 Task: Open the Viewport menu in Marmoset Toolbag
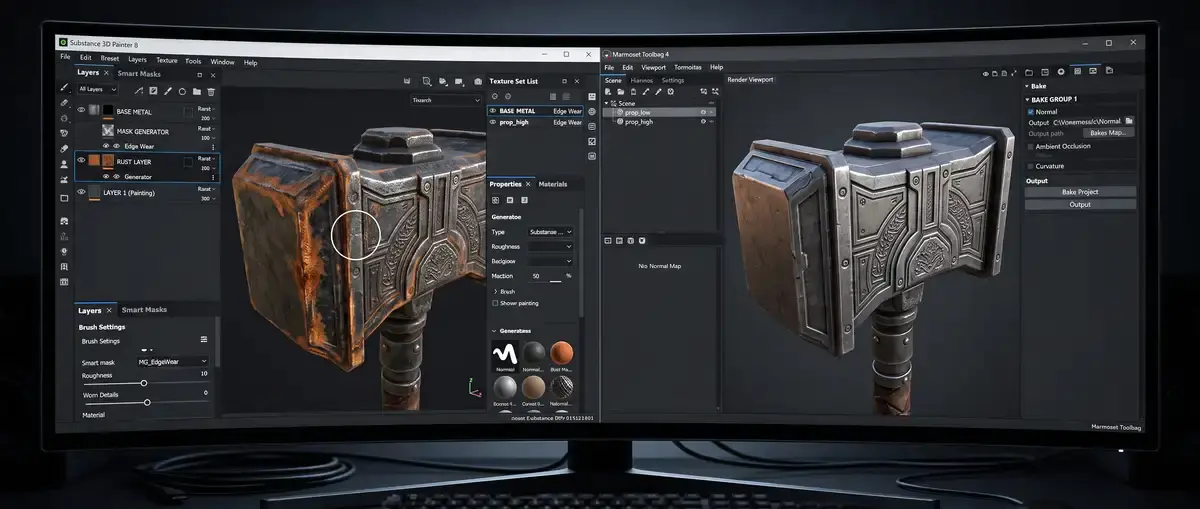(653, 68)
